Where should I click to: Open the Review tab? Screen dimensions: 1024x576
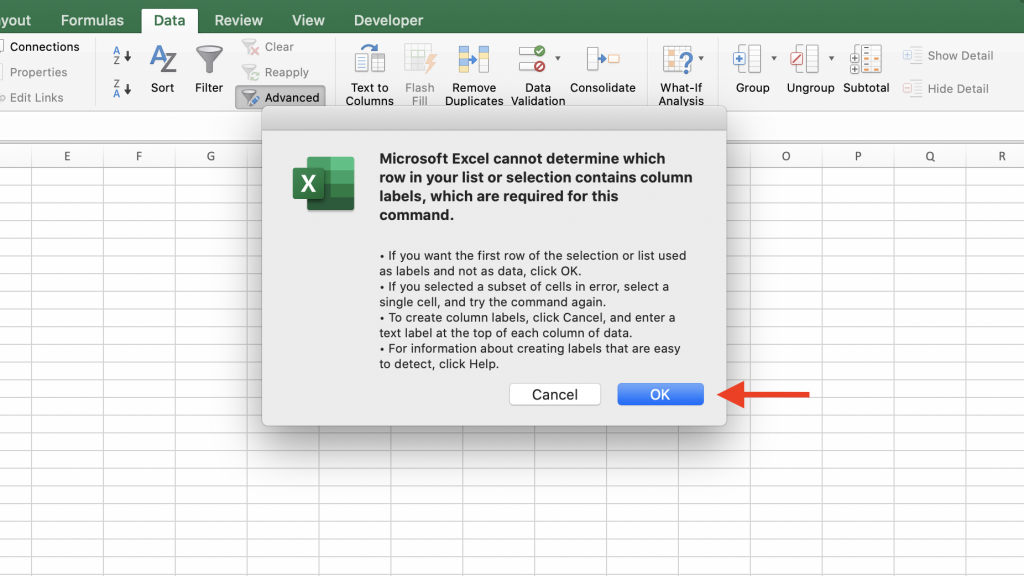[x=238, y=20]
